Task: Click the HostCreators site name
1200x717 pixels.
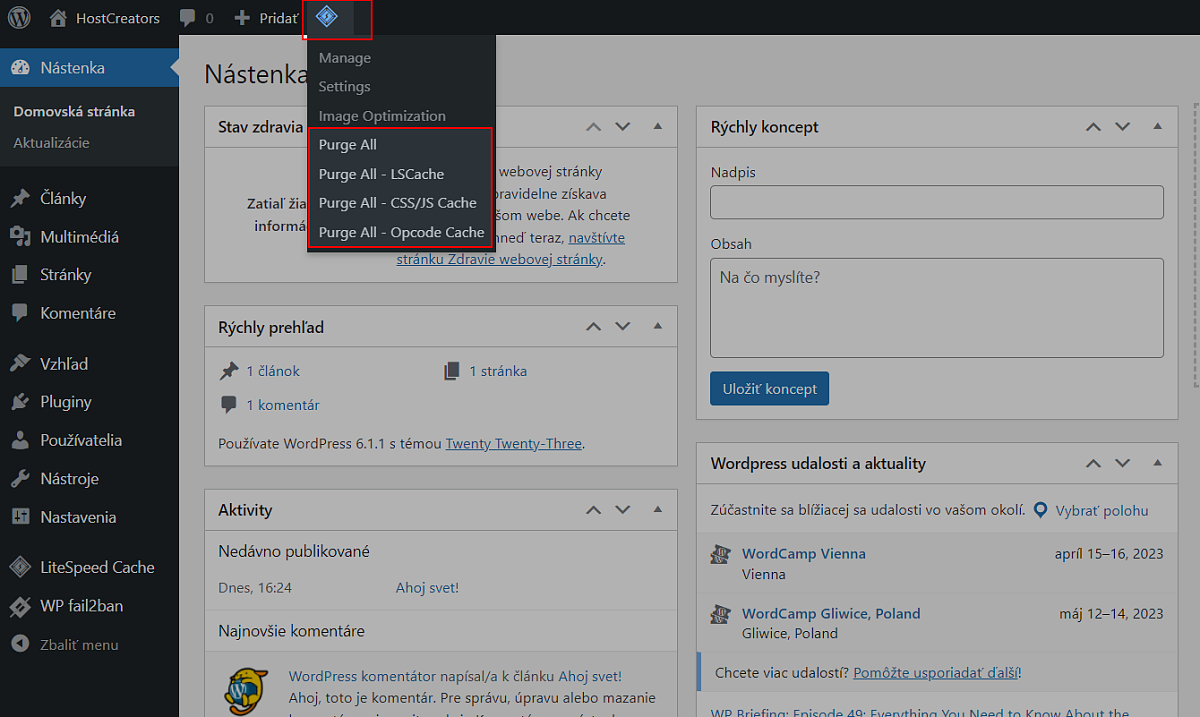Action: [117, 18]
